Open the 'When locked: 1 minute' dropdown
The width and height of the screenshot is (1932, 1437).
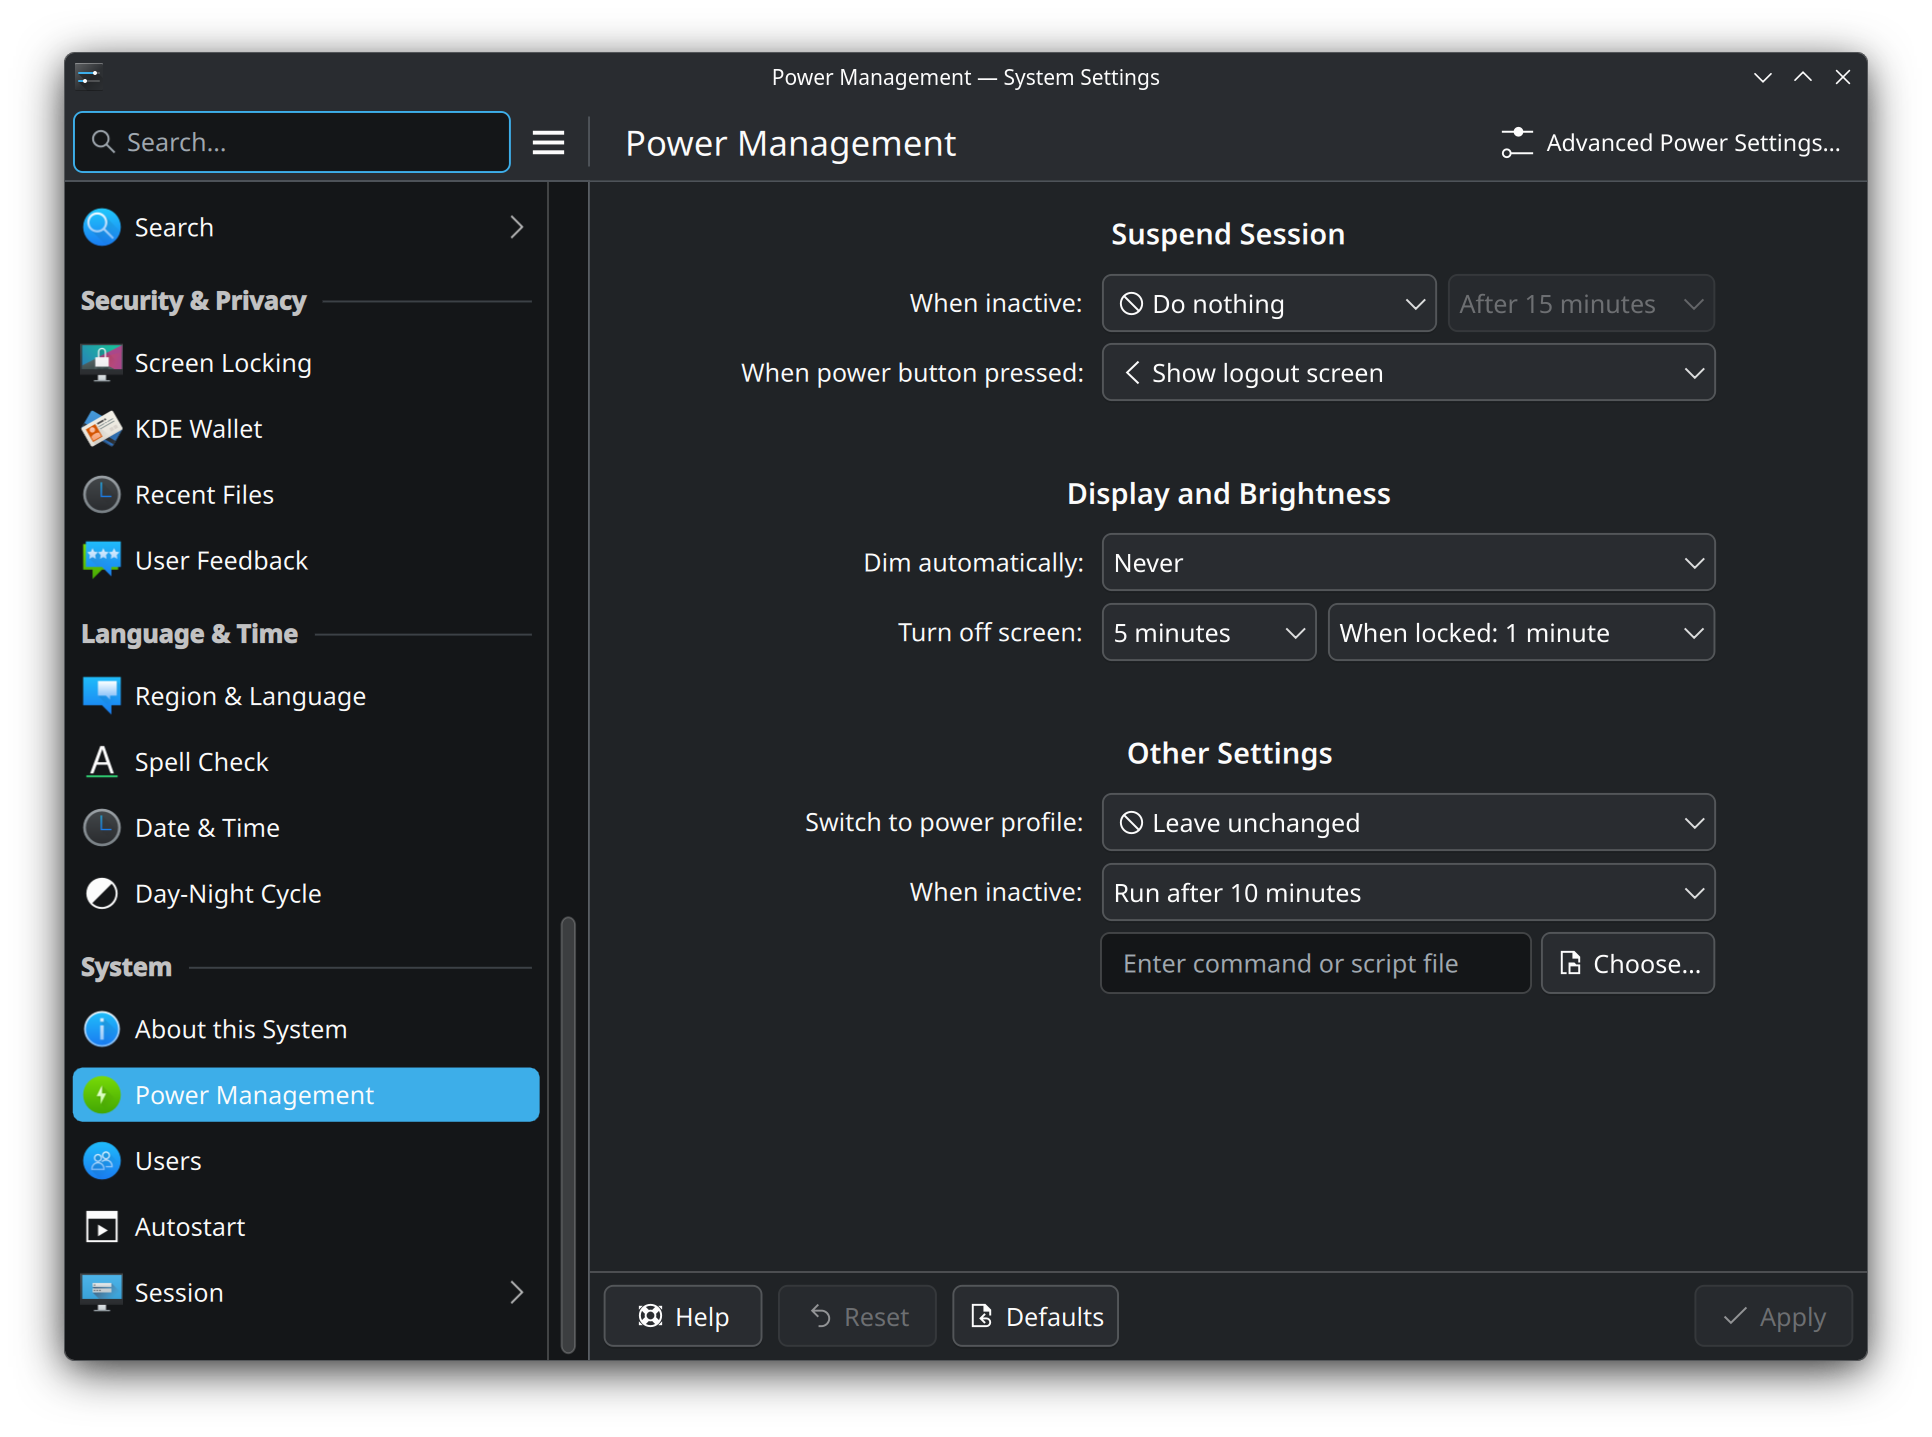[x=1520, y=633]
